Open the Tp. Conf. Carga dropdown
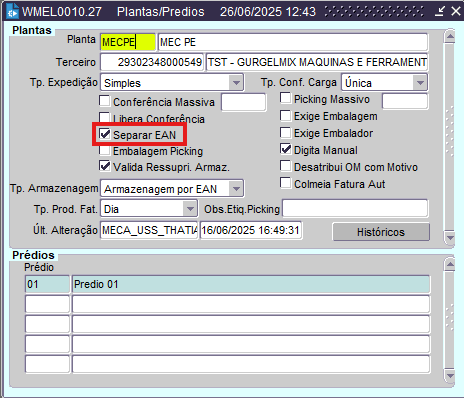The width and height of the screenshot is (464, 398). click(420, 82)
